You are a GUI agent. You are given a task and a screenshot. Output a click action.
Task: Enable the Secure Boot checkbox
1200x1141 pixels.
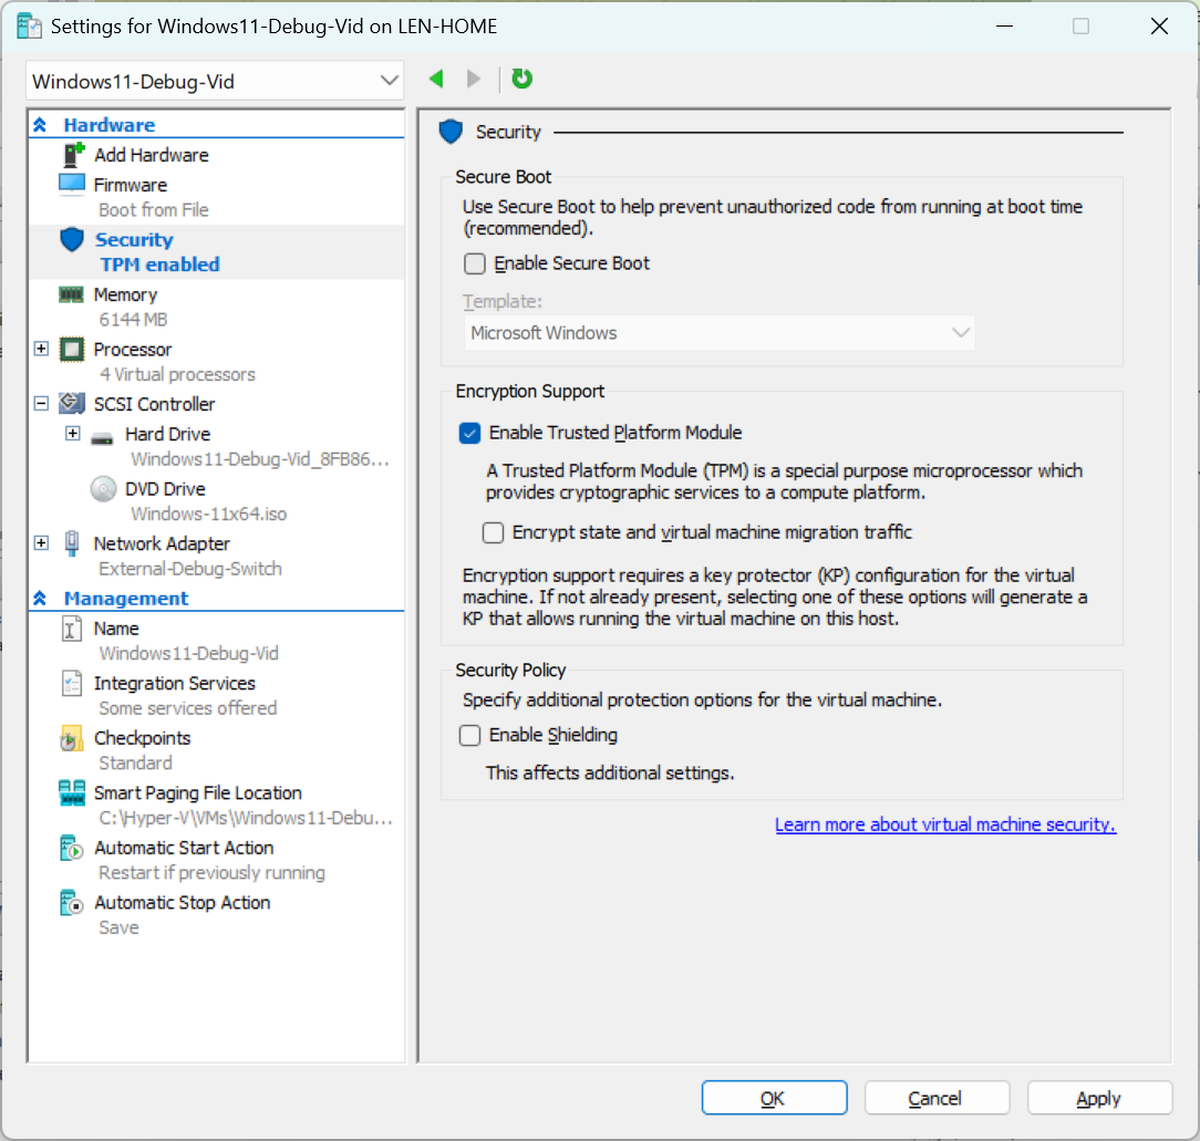click(475, 264)
